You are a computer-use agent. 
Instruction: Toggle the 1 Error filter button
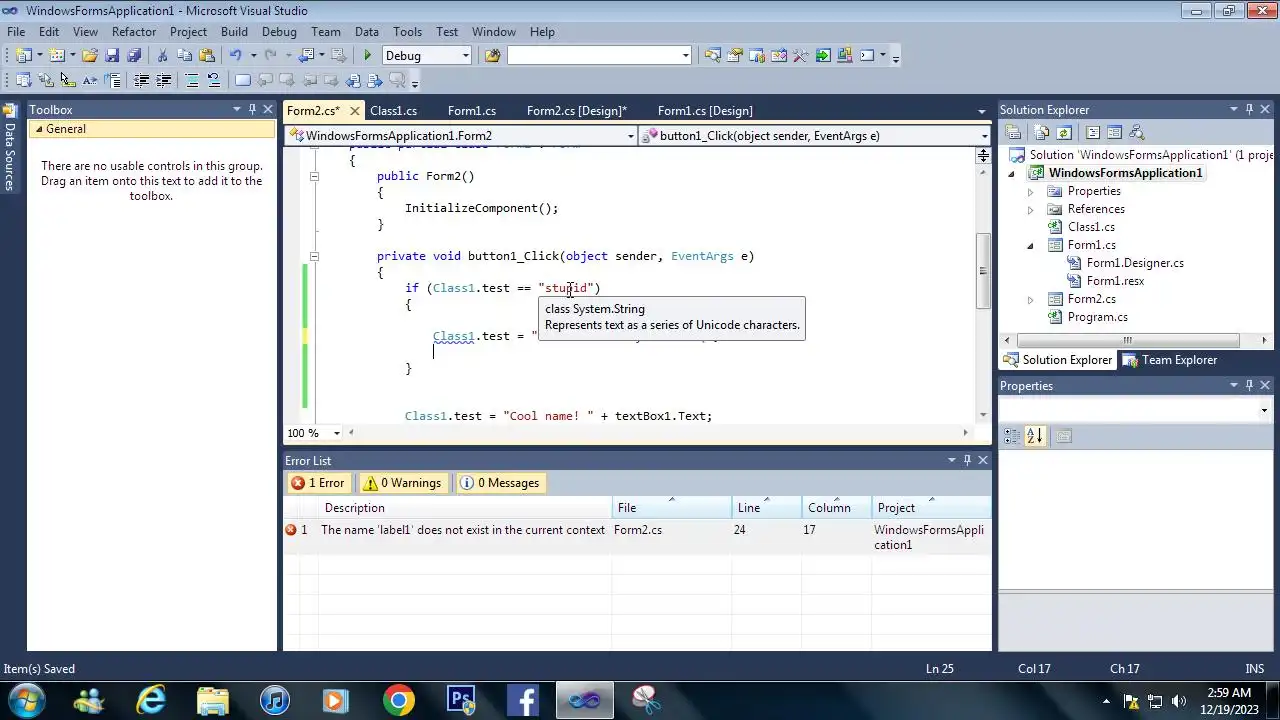coord(317,483)
